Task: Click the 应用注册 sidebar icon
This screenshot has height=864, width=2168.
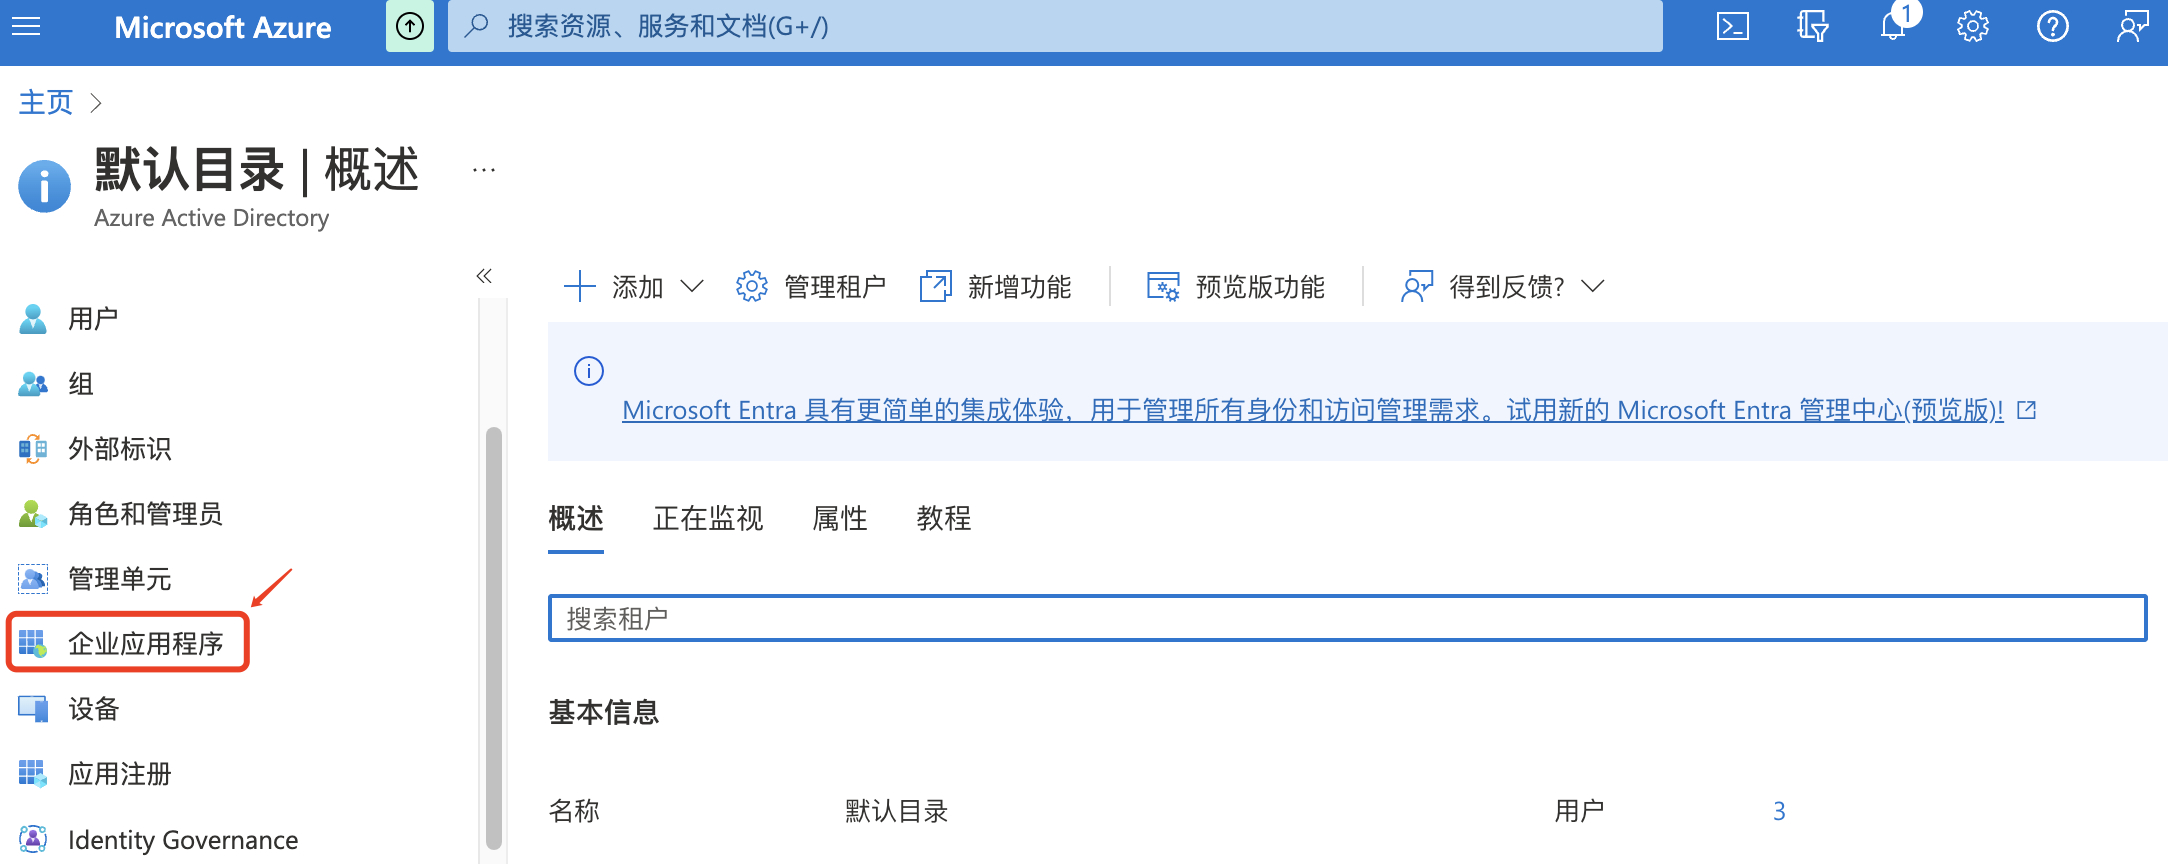Action: (x=33, y=774)
